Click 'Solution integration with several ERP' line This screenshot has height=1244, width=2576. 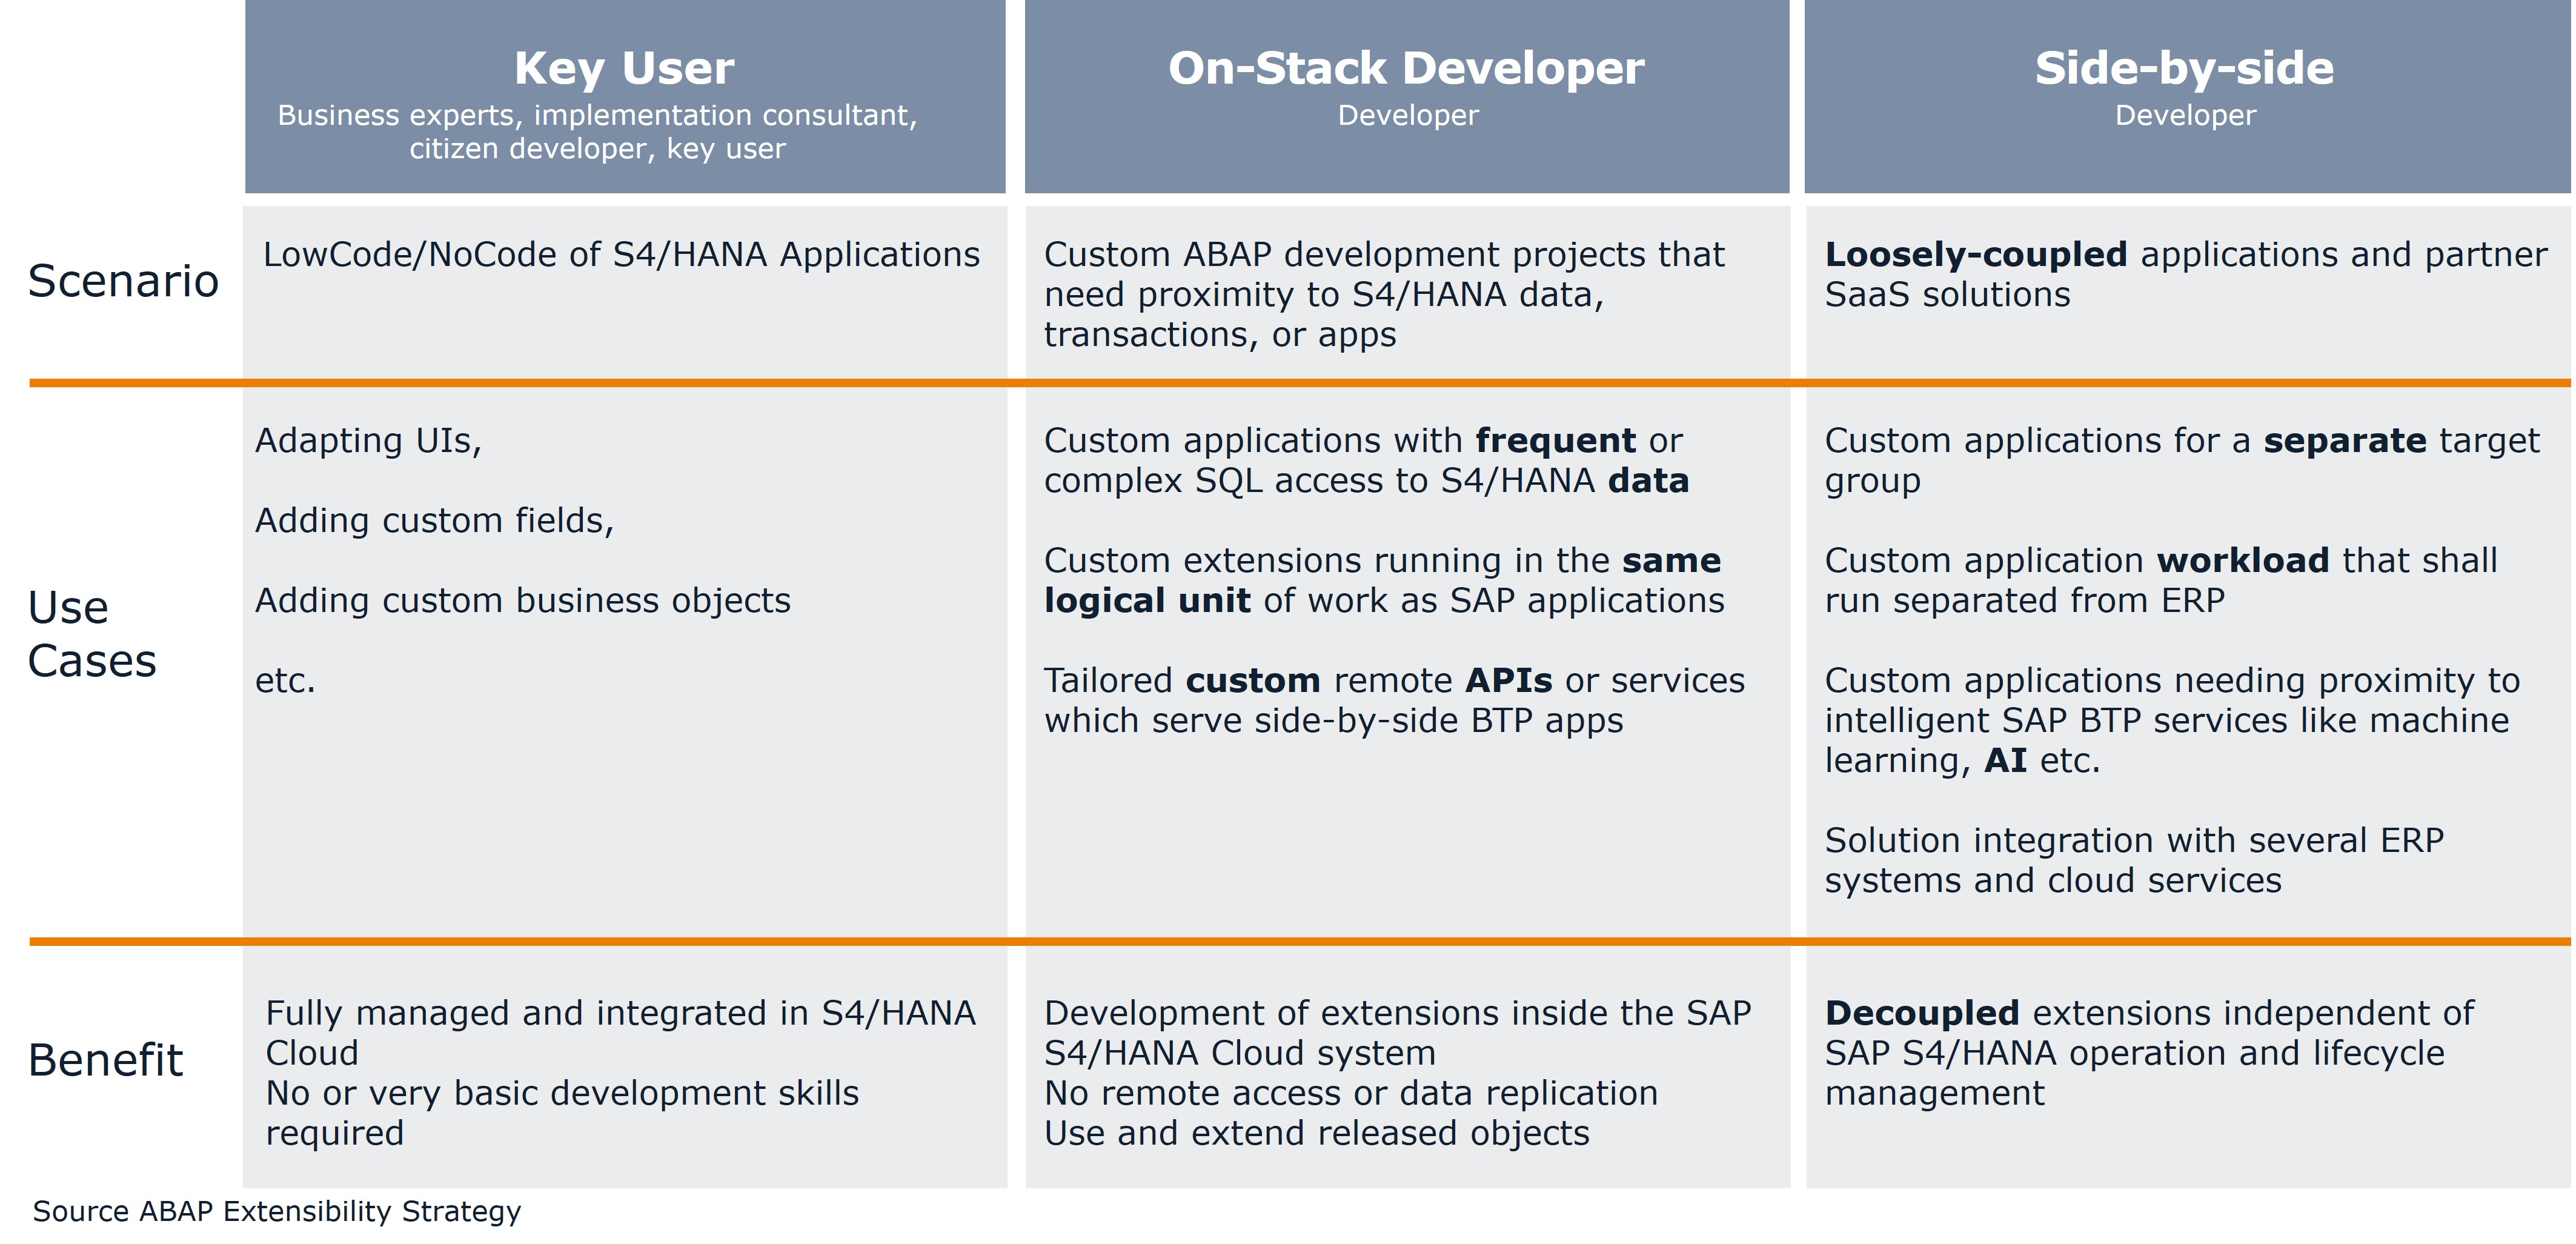(x=2134, y=841)
